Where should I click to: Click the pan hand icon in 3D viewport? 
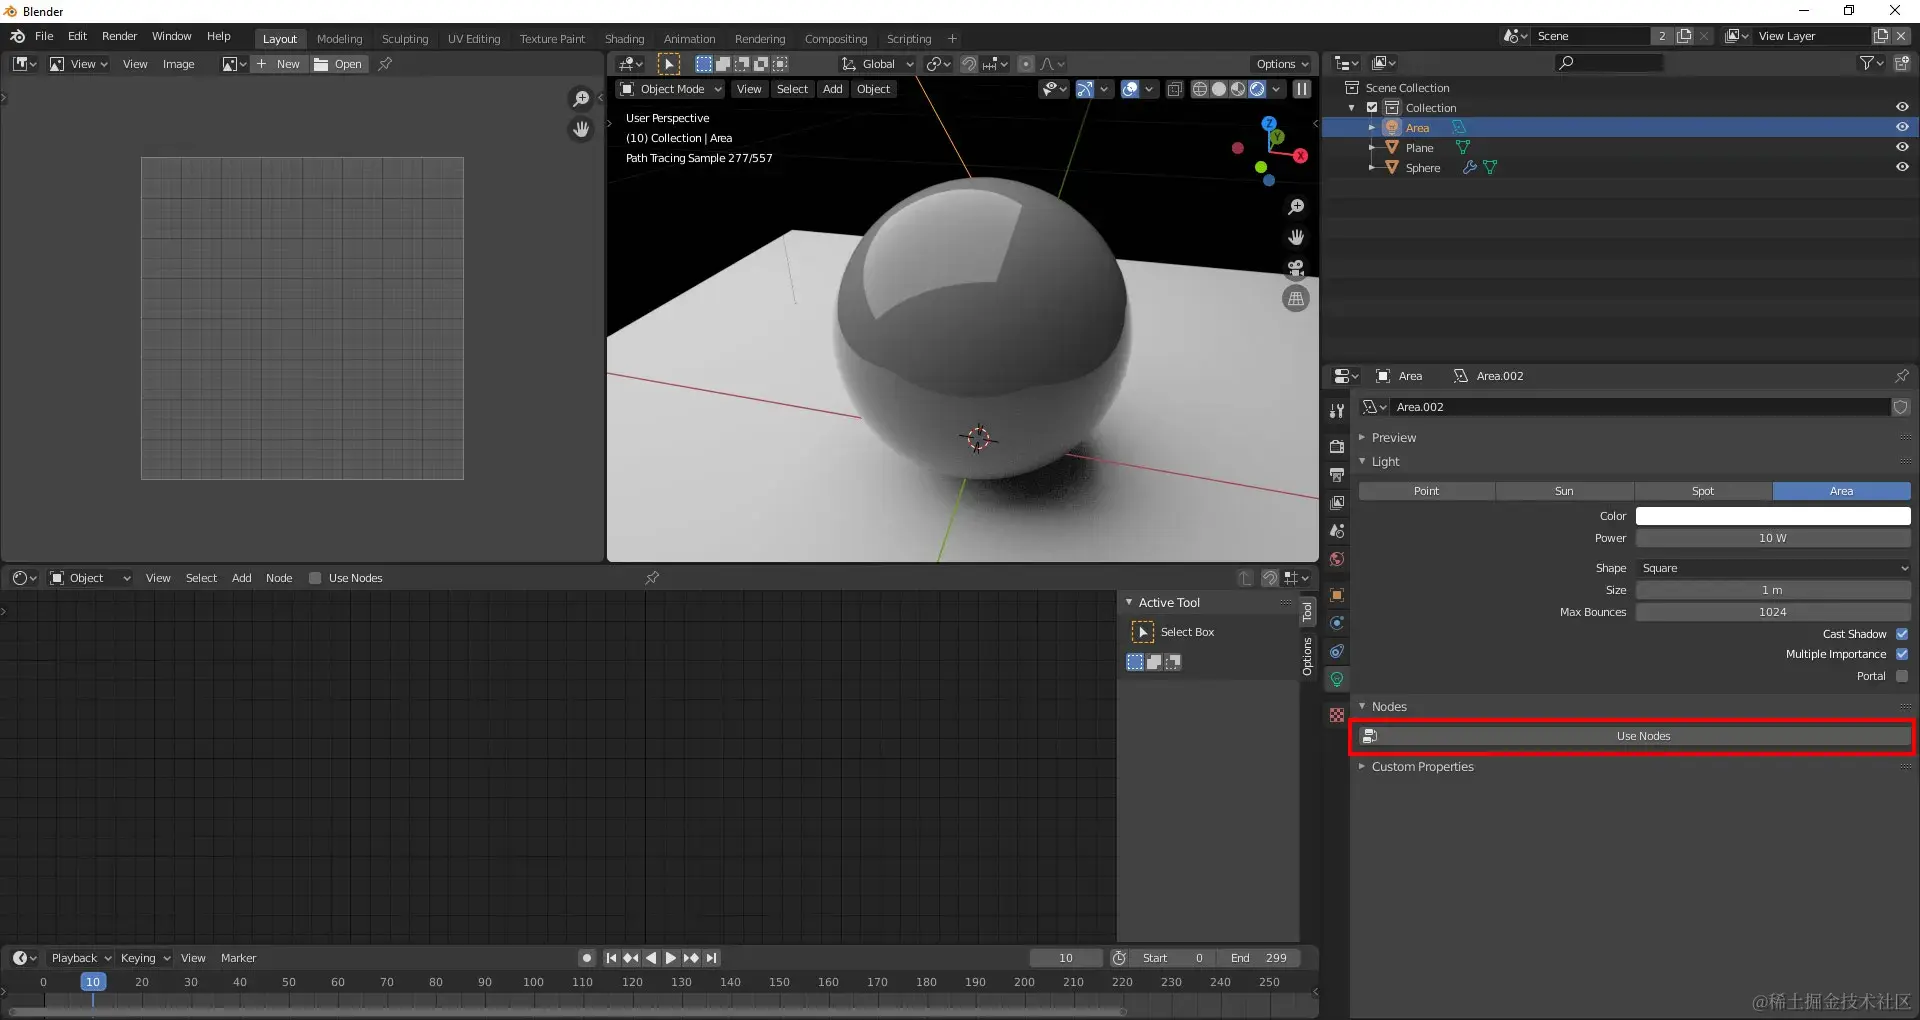point(1296,237)
